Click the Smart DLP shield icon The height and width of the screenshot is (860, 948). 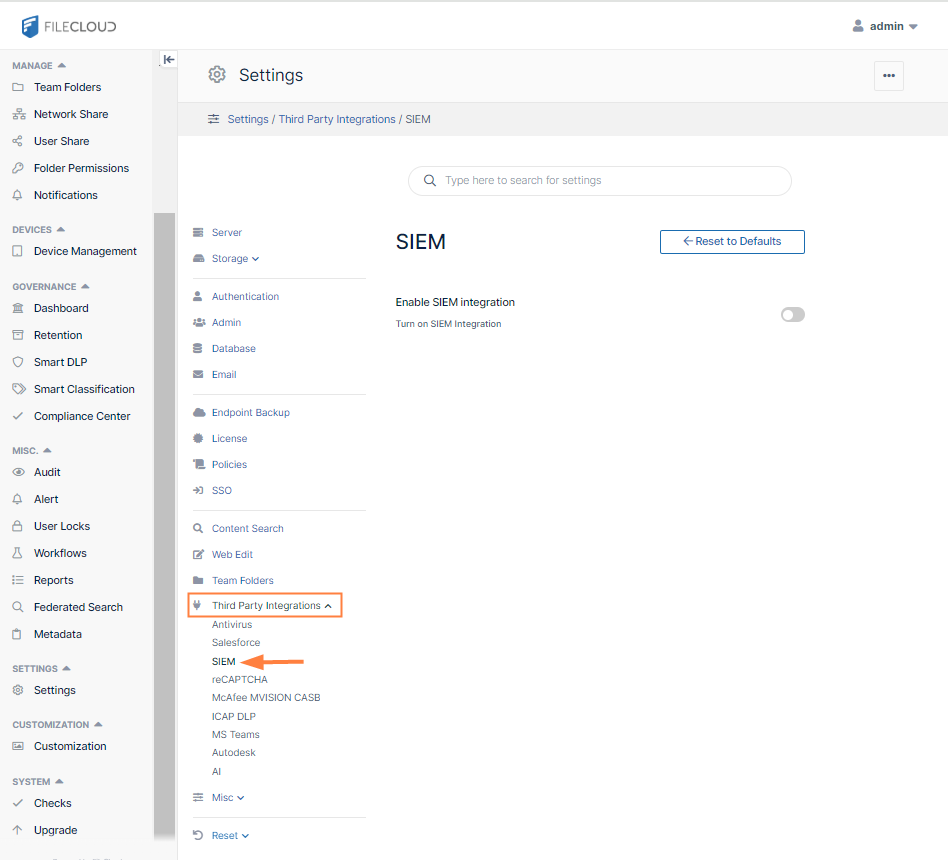[x=18, y=362]
